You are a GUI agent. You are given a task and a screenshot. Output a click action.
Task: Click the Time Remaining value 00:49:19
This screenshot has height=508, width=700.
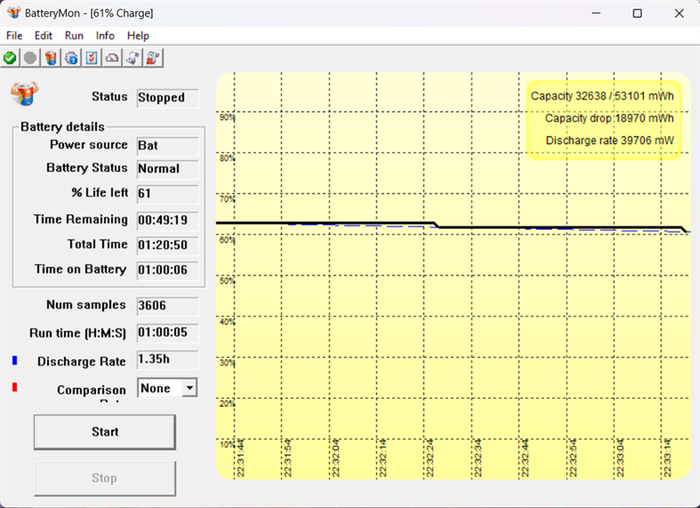click(167, 221)
